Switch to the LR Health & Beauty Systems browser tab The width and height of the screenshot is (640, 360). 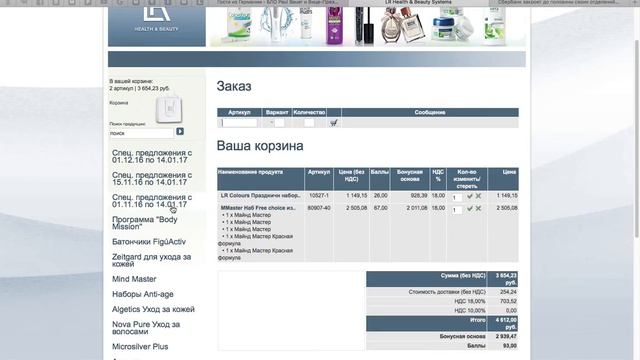pos(418,2)
